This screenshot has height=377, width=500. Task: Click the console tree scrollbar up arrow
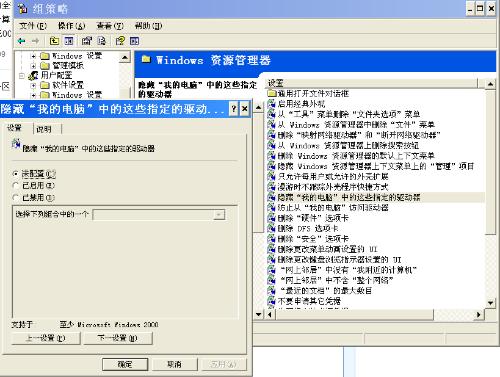[125, 57]
